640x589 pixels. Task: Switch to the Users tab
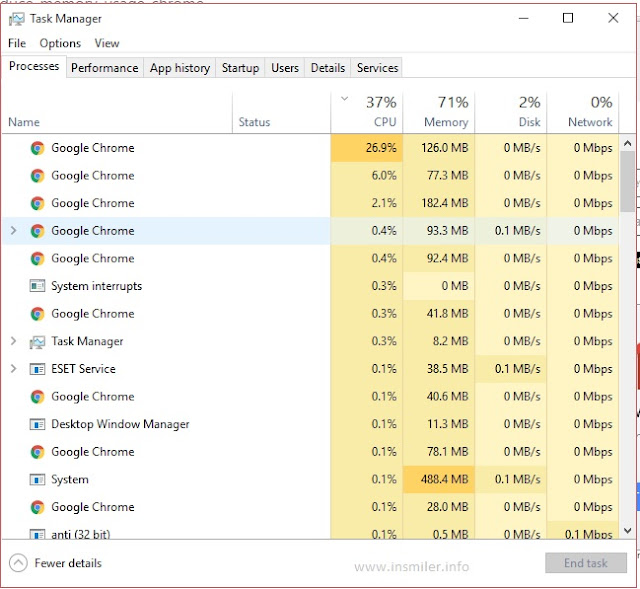pos(285,68)
